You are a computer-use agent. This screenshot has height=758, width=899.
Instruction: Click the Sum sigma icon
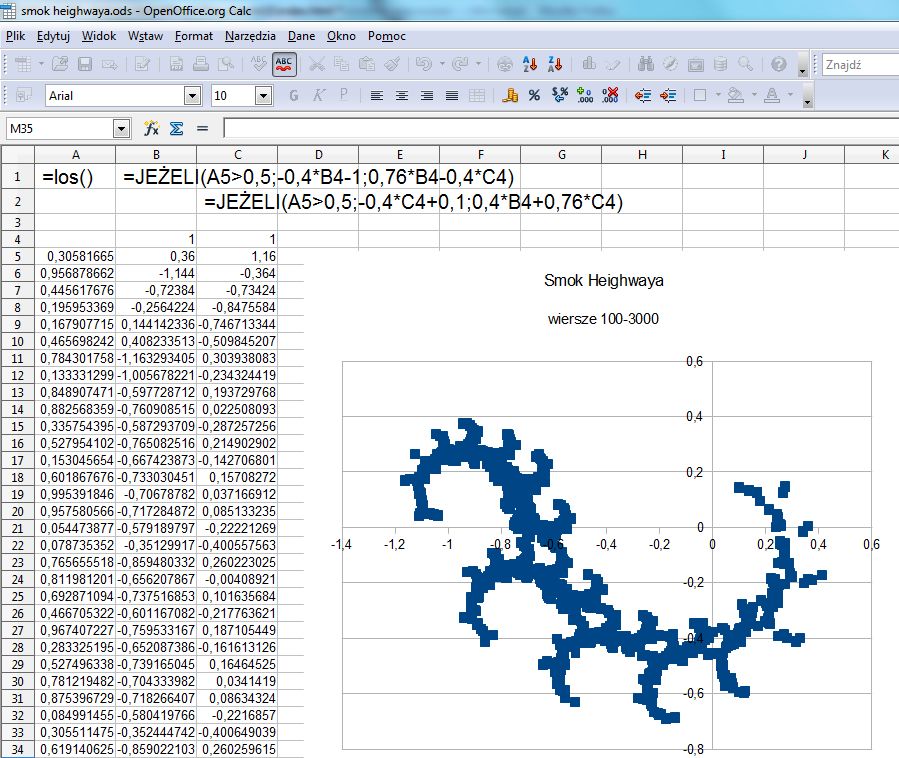[x=176, y=129]
